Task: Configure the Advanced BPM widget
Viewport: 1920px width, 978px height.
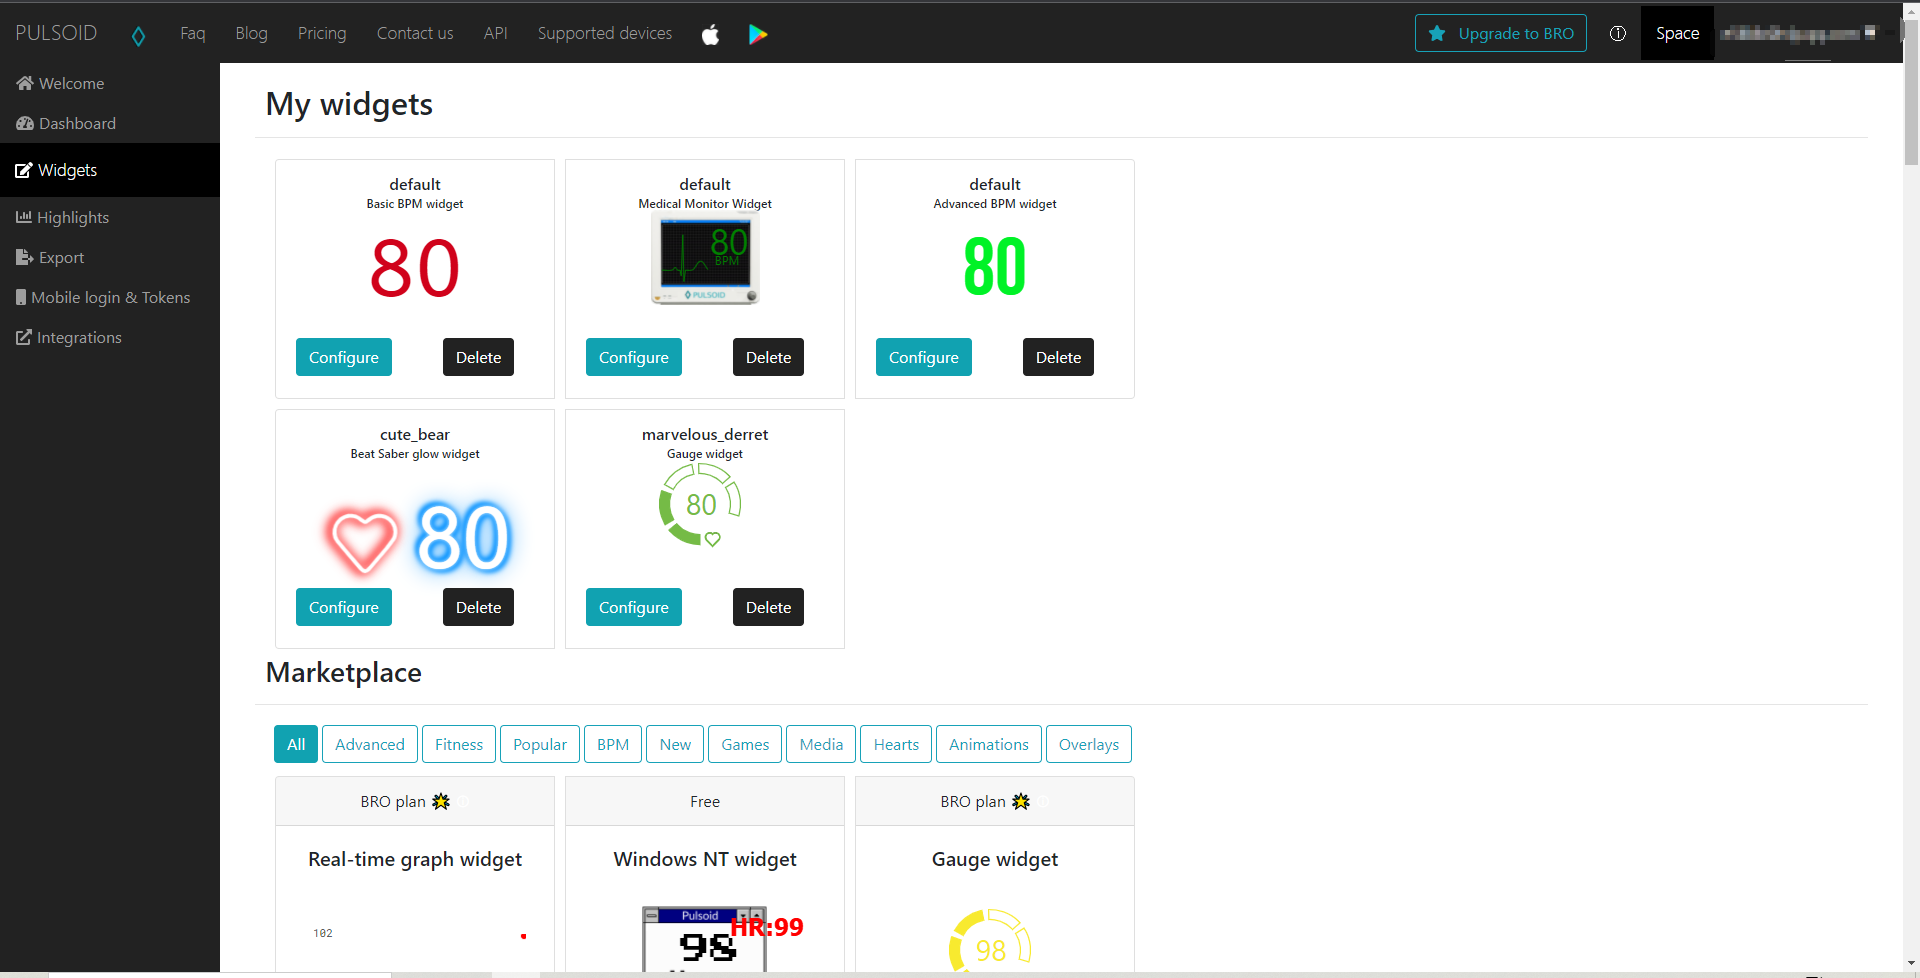Action: 924,357
